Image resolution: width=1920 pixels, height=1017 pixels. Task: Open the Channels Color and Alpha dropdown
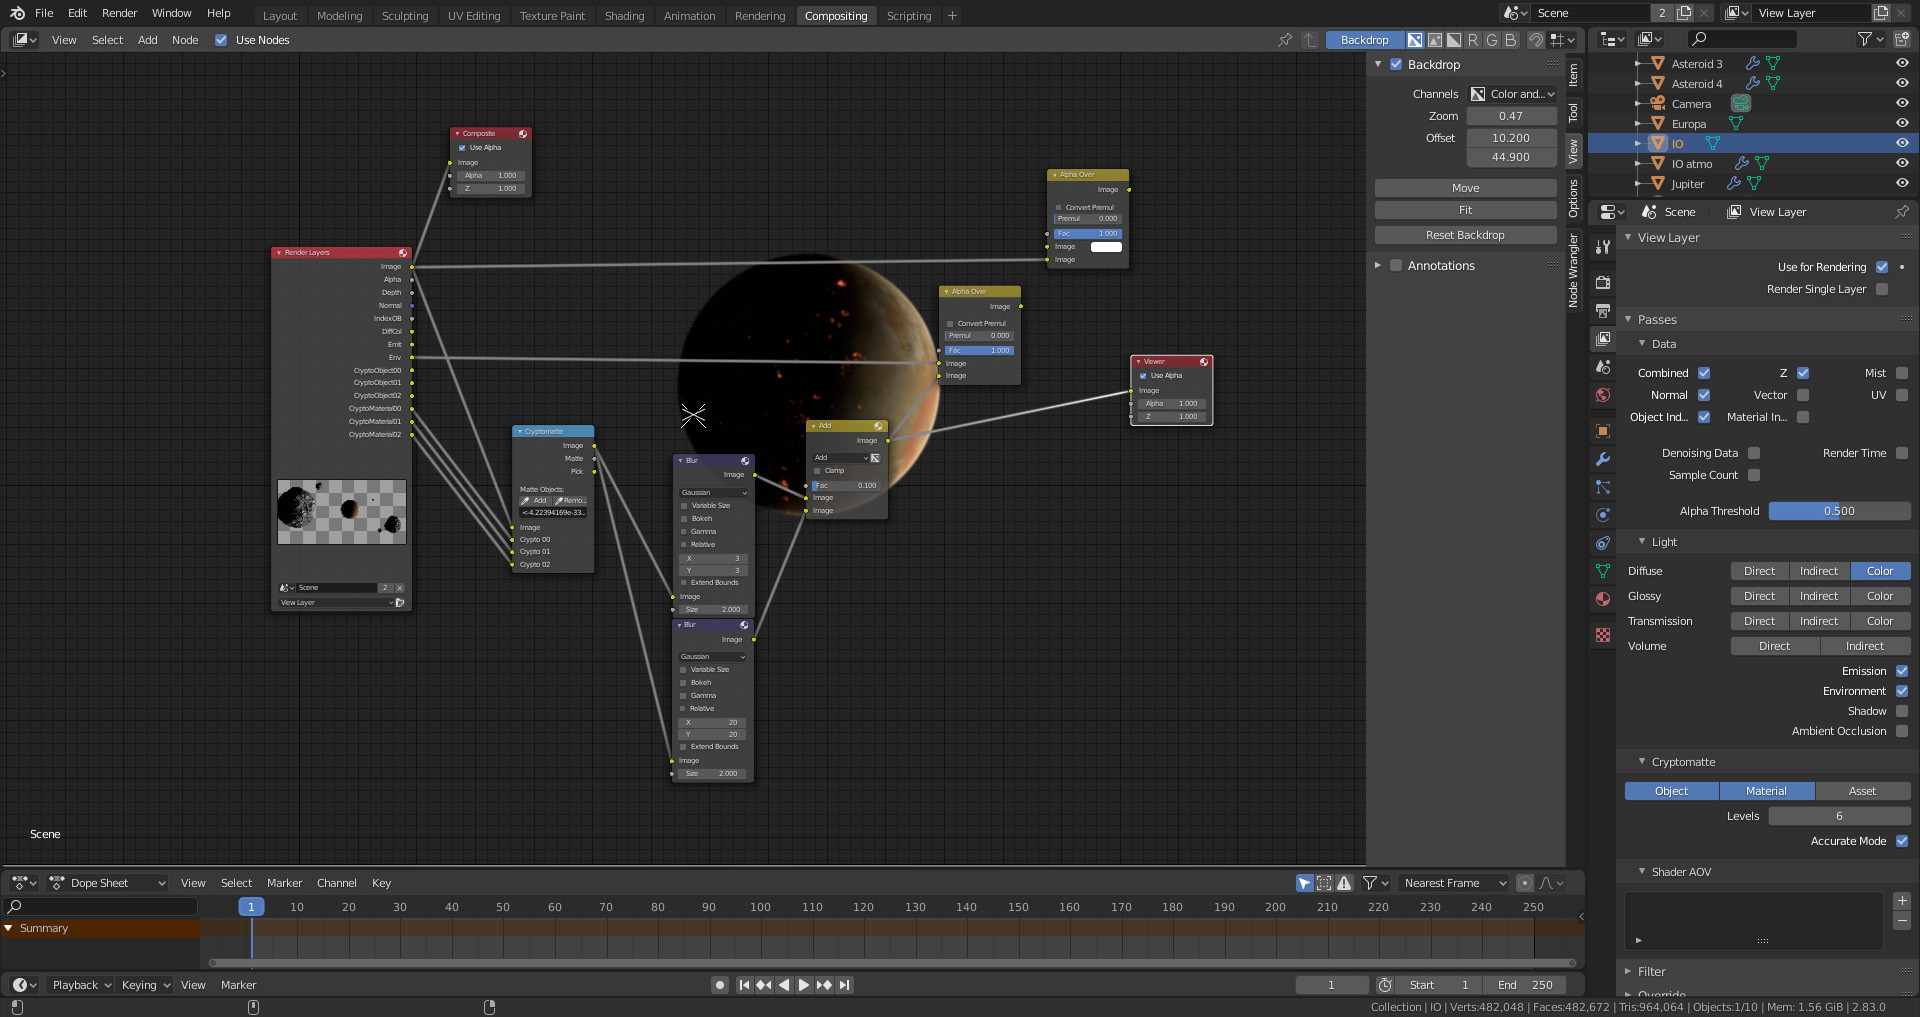[x=1512, y=94]
